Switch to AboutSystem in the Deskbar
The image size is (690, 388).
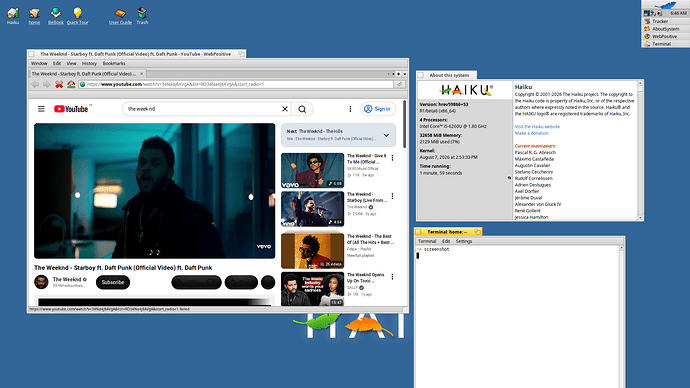(665, 29)
